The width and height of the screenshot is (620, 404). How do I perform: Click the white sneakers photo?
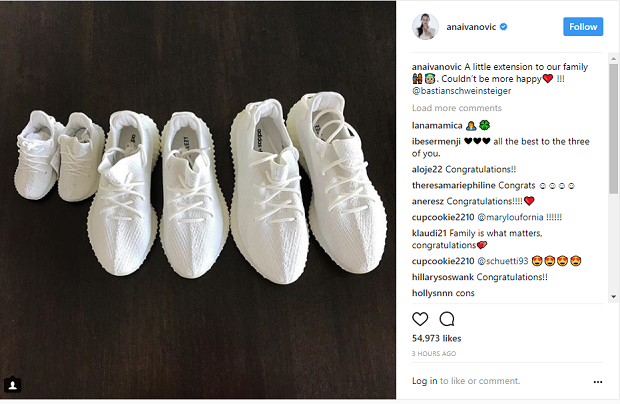(198, 200)
